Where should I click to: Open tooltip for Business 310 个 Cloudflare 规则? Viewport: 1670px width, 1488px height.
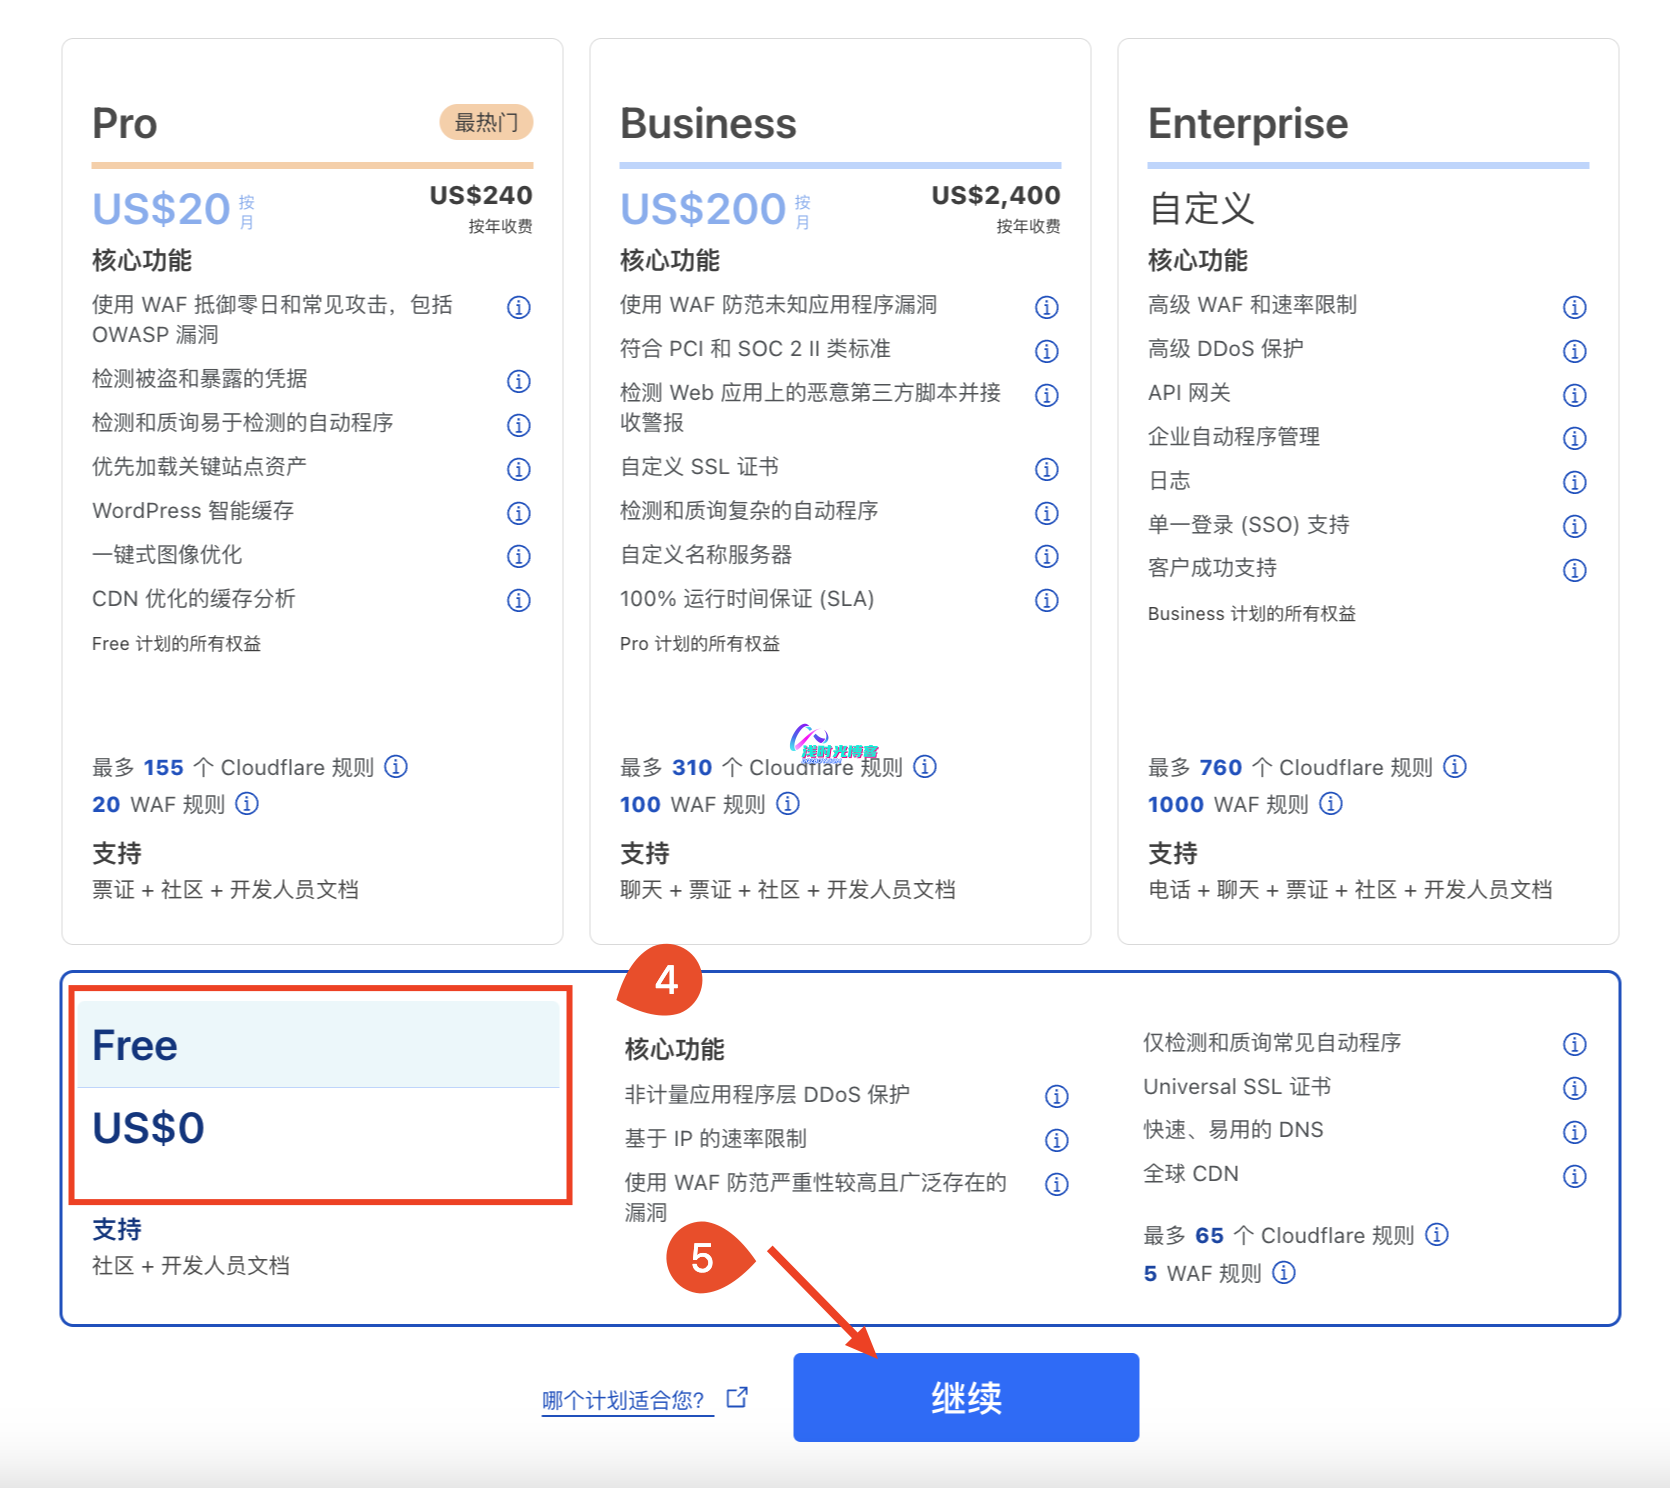[926, 767]
